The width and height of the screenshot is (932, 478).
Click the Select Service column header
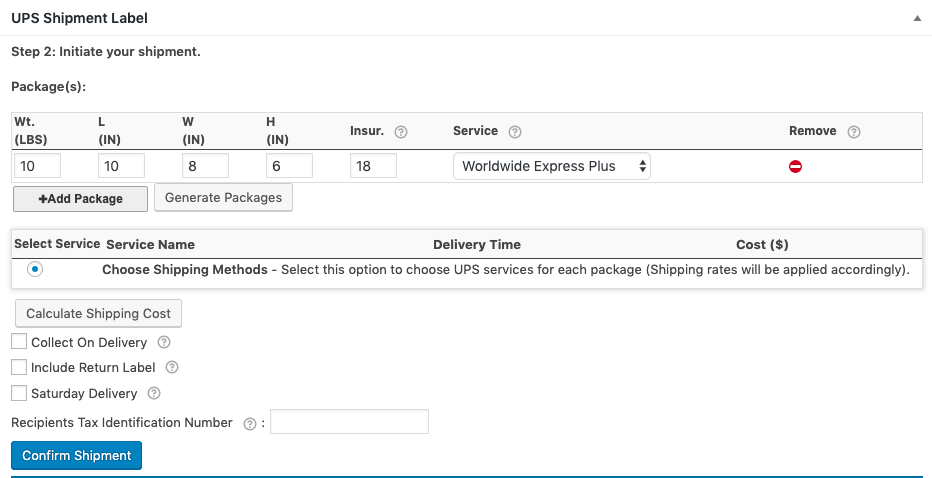[x=57, y=244]
